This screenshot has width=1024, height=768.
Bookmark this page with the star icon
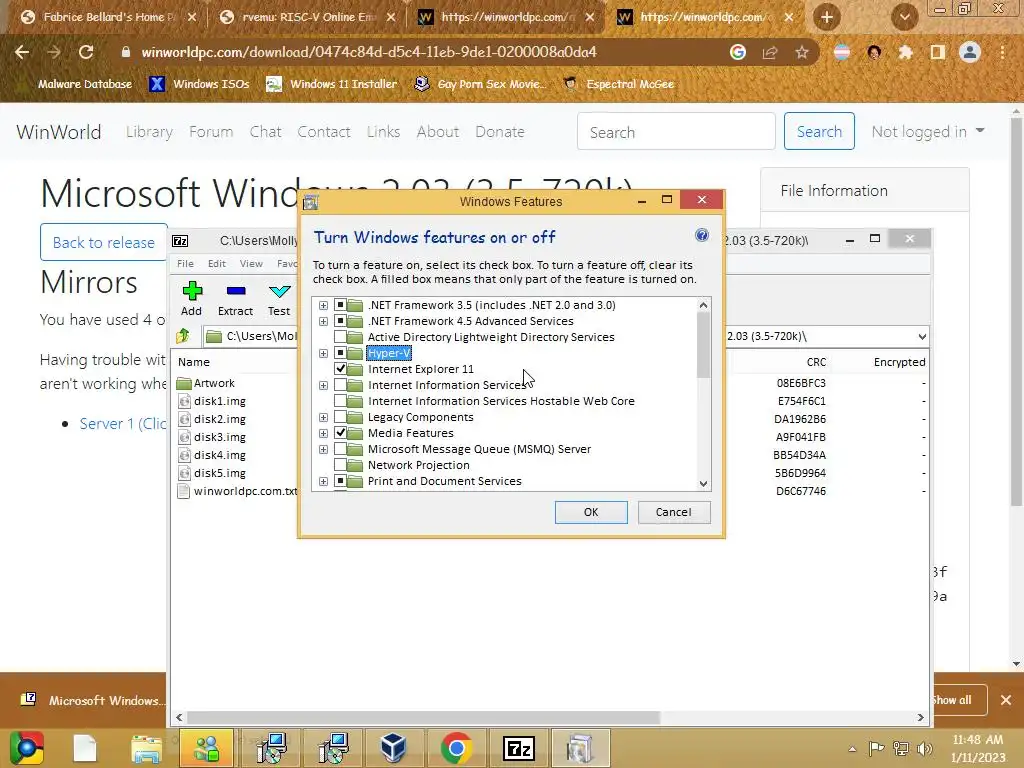tap(801, 52)
